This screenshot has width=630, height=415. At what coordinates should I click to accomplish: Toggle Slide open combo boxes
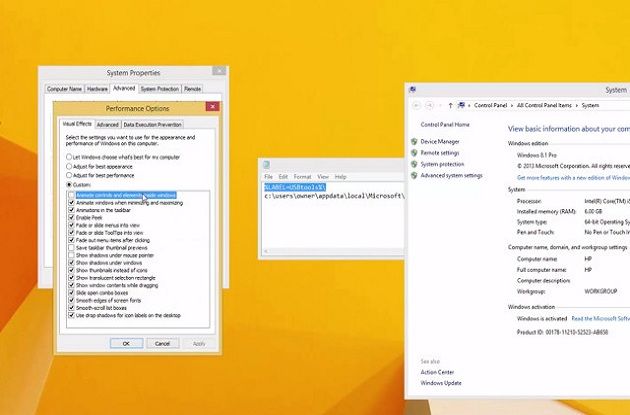click(72, 293)
